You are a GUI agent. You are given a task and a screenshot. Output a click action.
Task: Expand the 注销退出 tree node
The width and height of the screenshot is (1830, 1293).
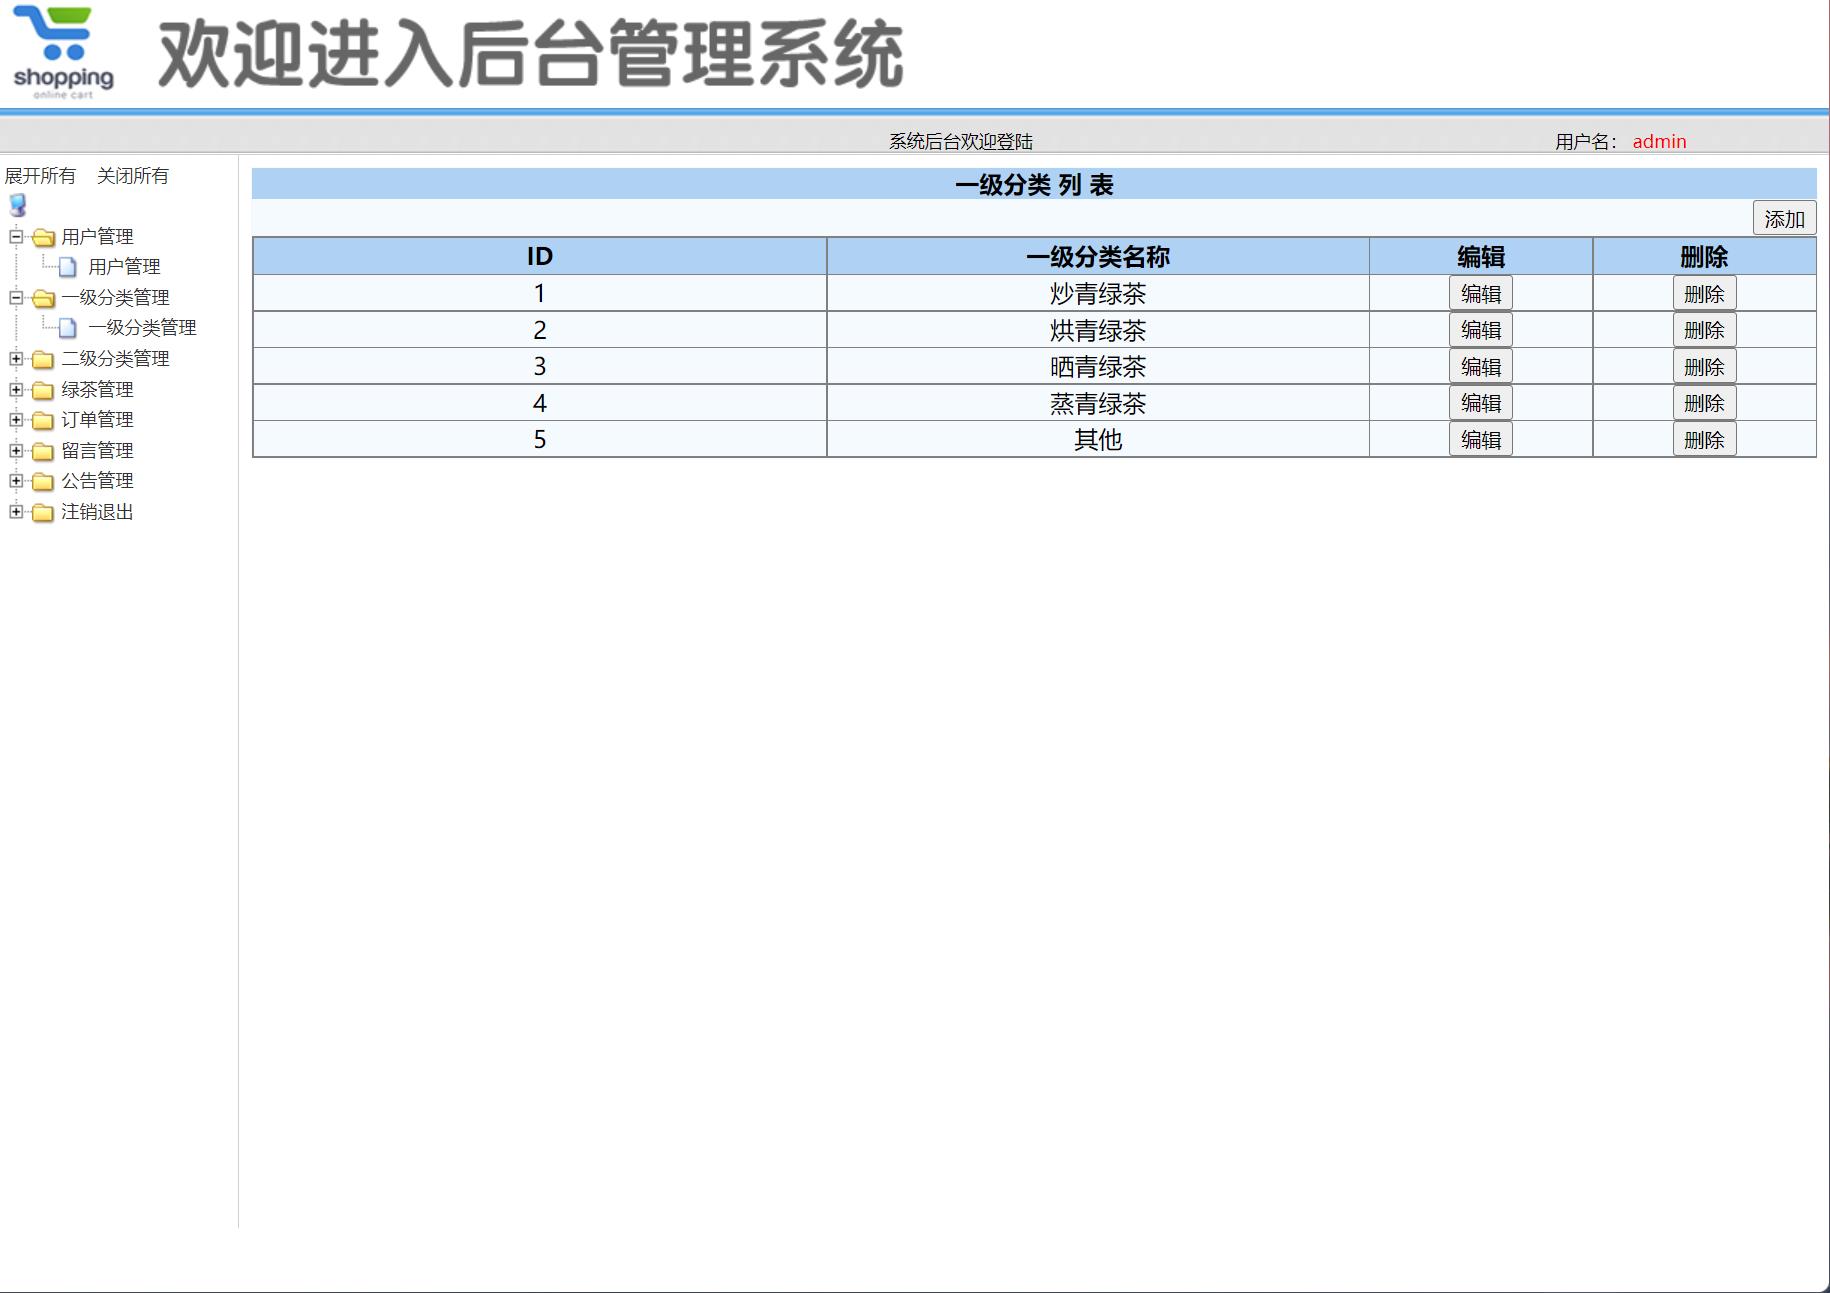[14, 512]
